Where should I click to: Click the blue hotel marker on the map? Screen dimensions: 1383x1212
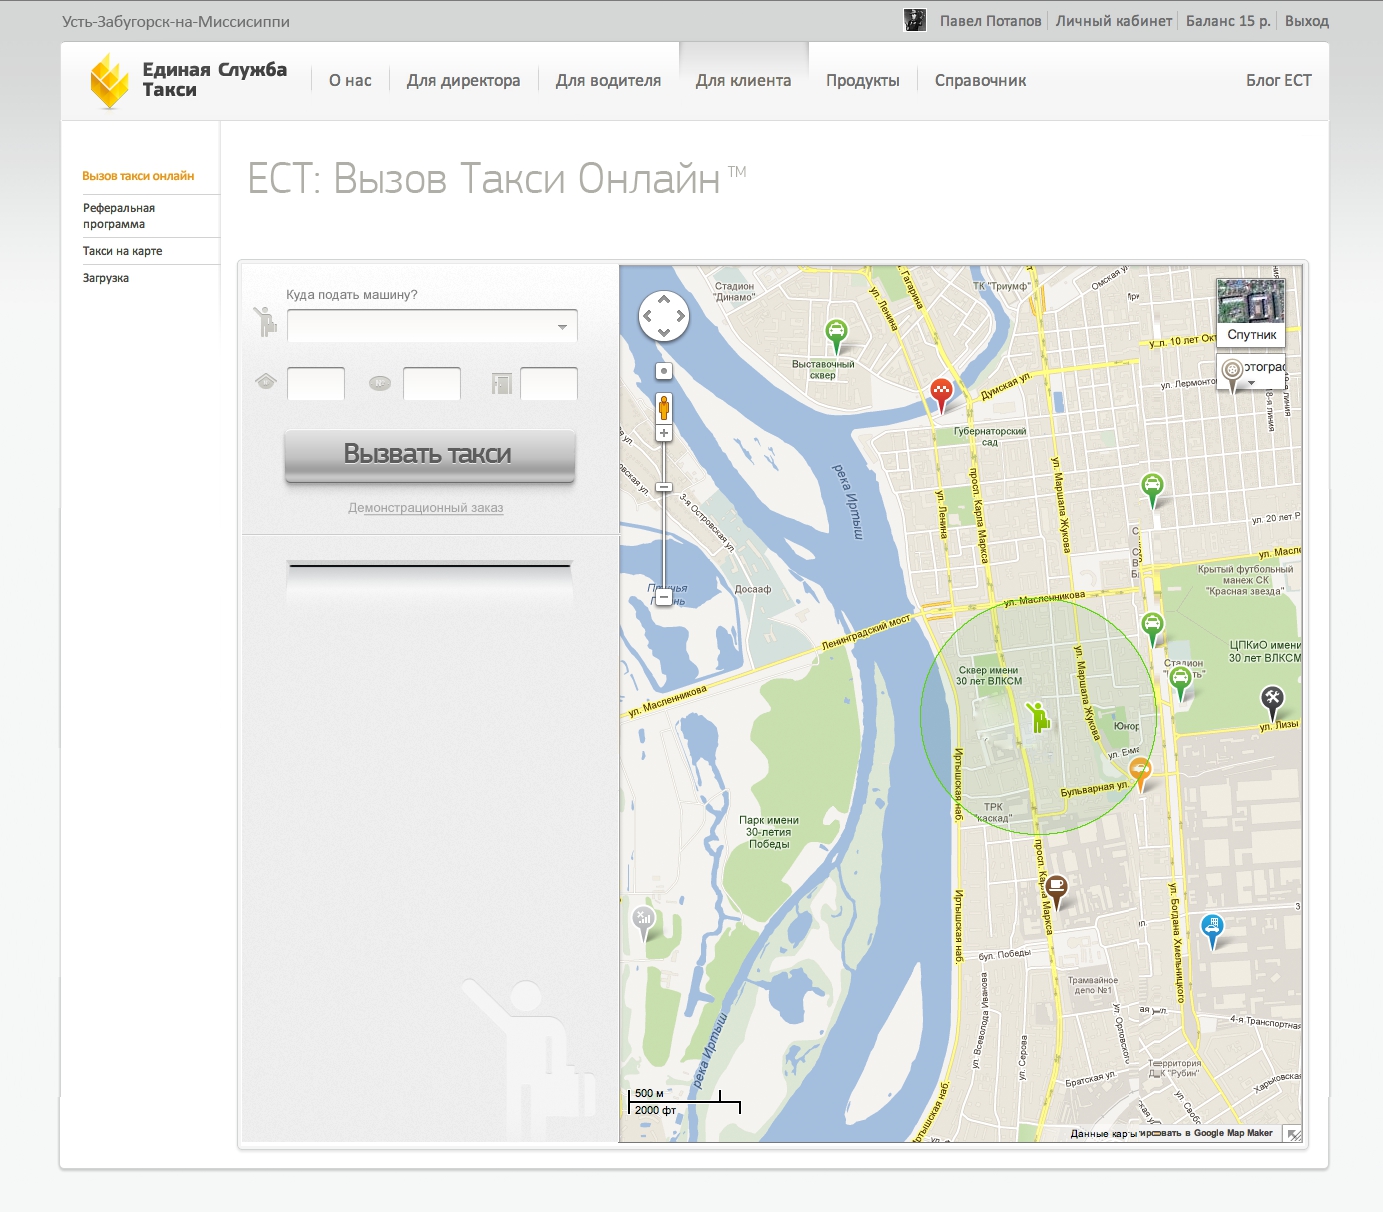[1212, 930]
